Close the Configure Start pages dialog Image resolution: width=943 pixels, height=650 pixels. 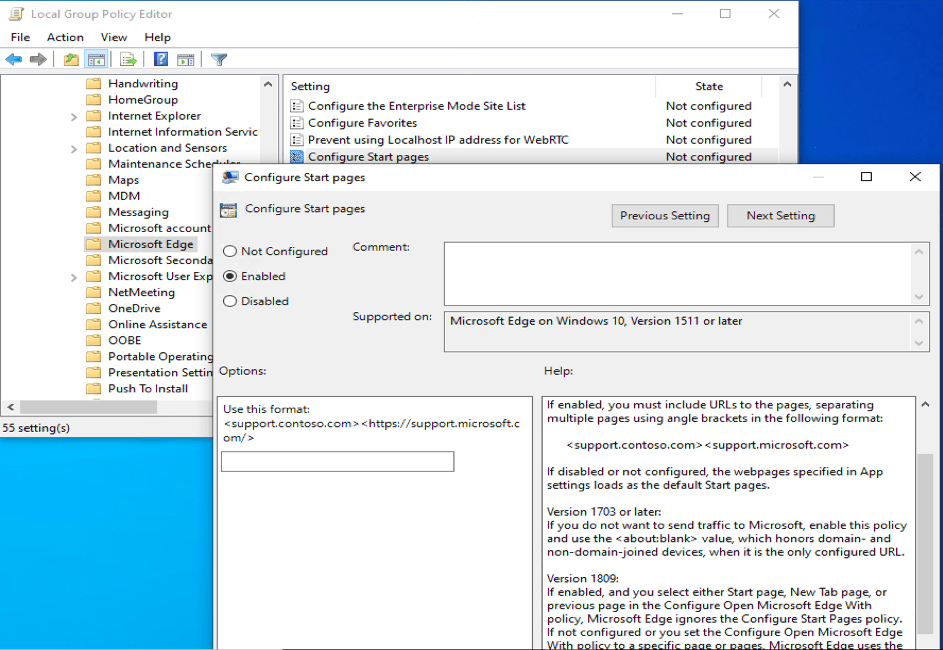point(915,177)
